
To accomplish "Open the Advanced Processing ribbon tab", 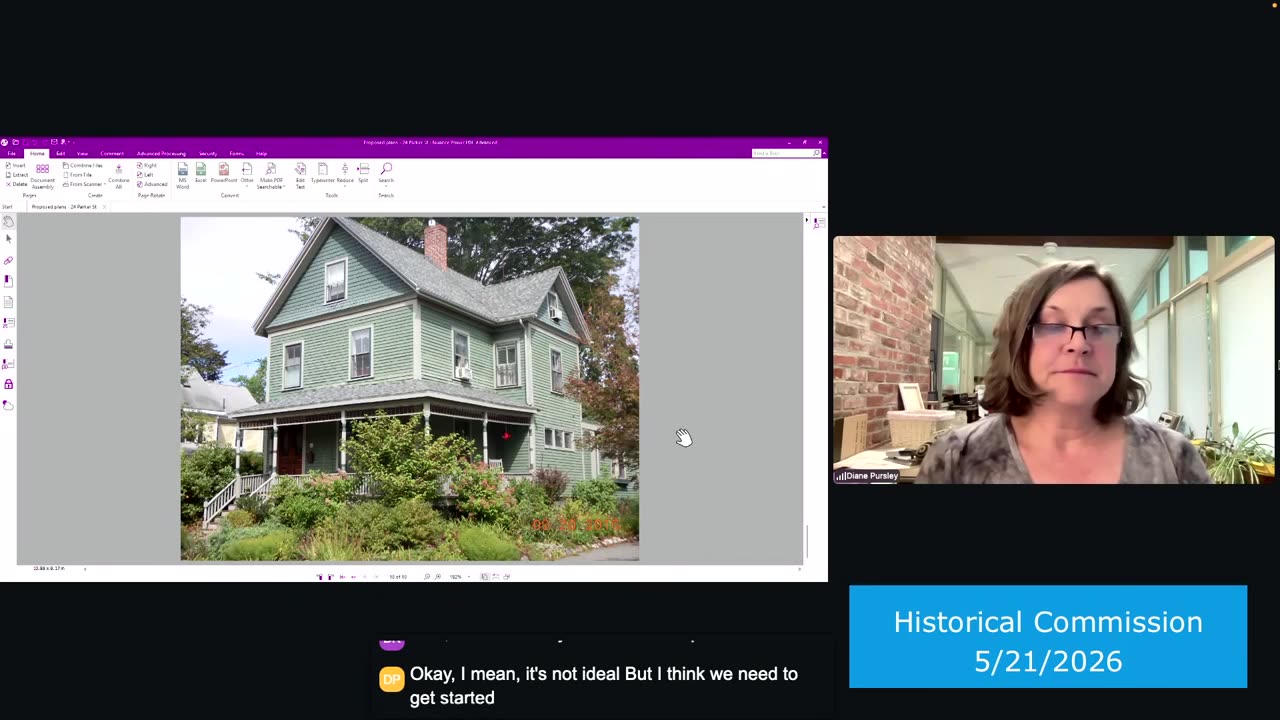I will tap(161, 154).
